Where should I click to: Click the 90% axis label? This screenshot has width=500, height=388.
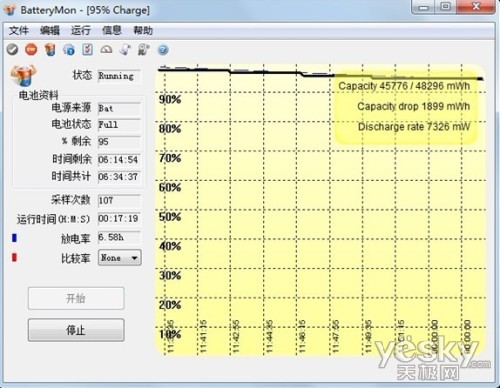click(170, 99)
